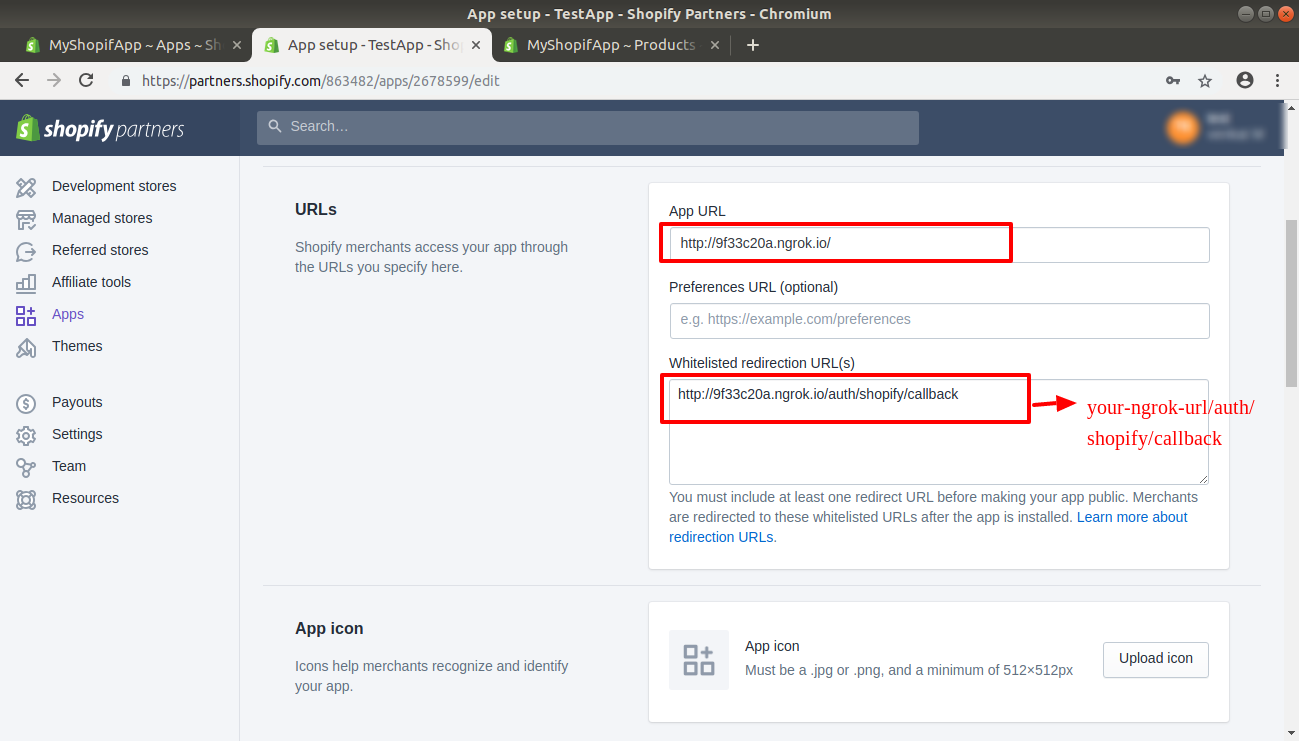Click the App URL input field
The width and height of the screenshot is (1299, 741).
[939, 245]
